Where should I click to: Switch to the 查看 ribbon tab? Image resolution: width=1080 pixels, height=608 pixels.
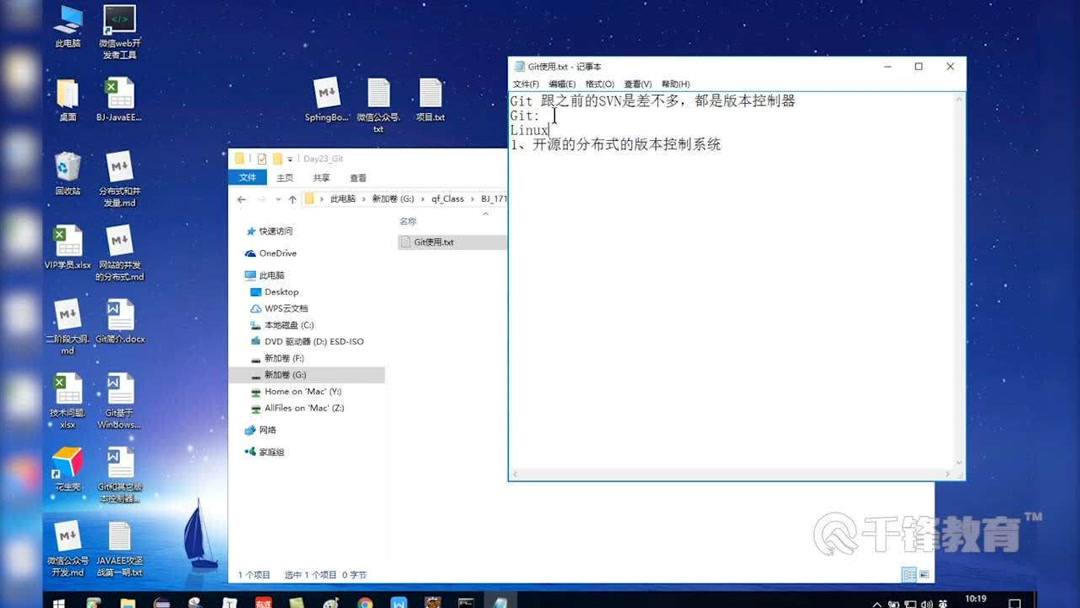358,177
